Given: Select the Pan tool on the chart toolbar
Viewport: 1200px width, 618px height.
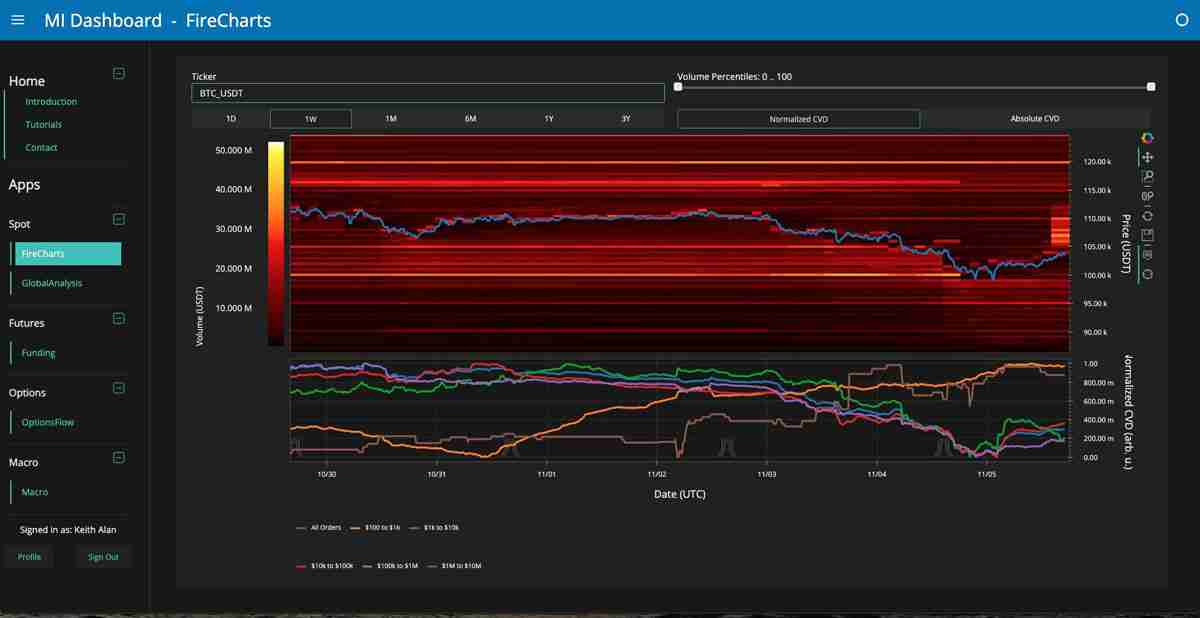Looking at the screenshot, I should 1147,157.
